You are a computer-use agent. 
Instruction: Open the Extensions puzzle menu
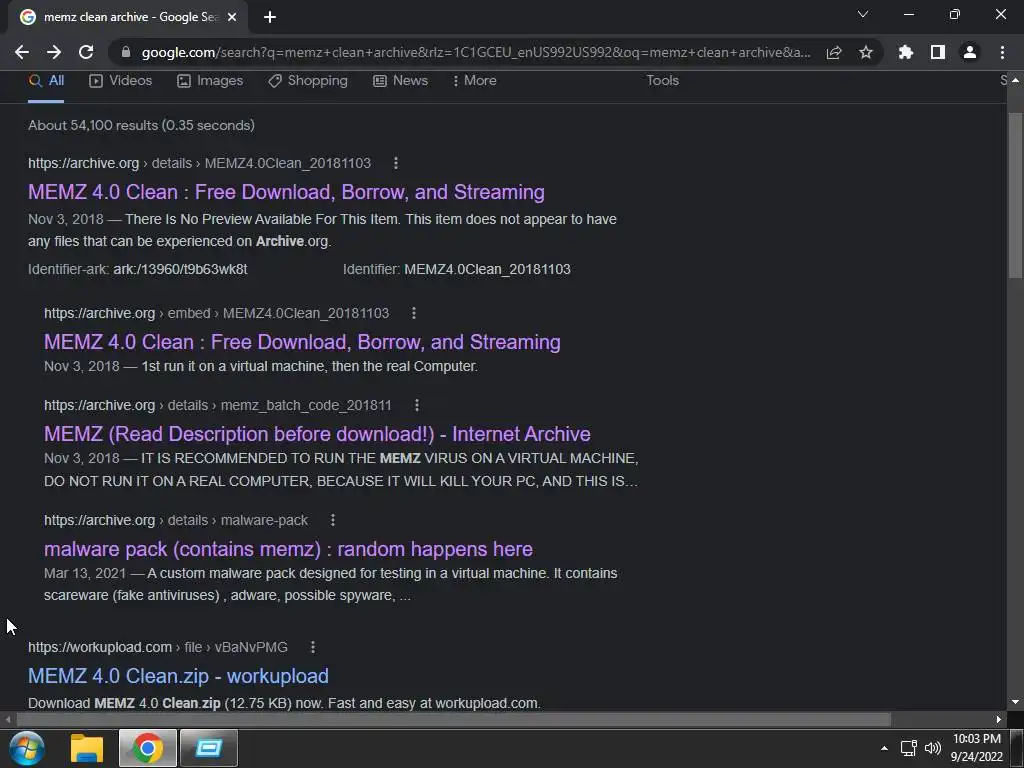pyautogui.click(x=906, y=52)
